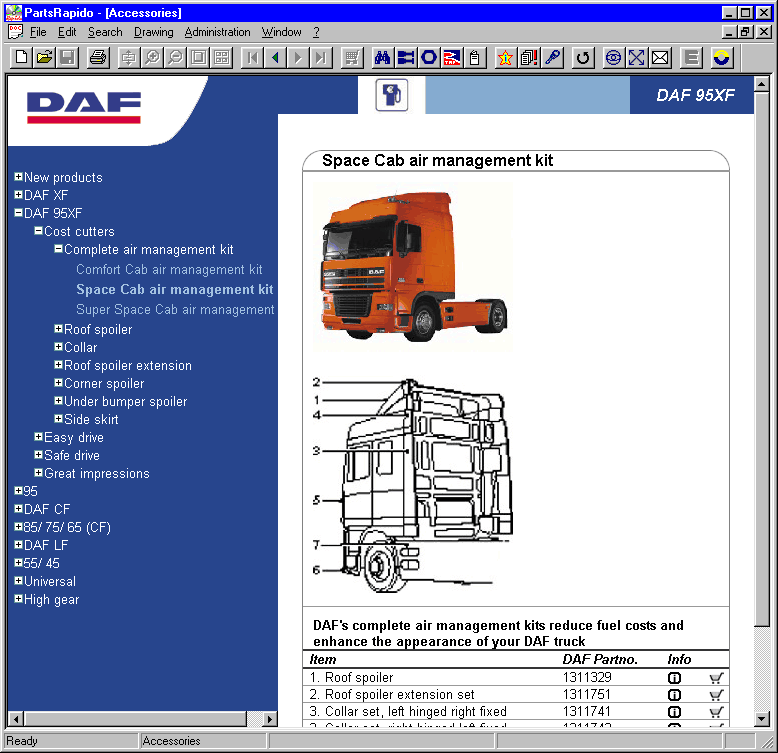This screenshot has height=753, width=778.
Task: Click the refresh circular arrow icon
Action: tap(583, 58)
